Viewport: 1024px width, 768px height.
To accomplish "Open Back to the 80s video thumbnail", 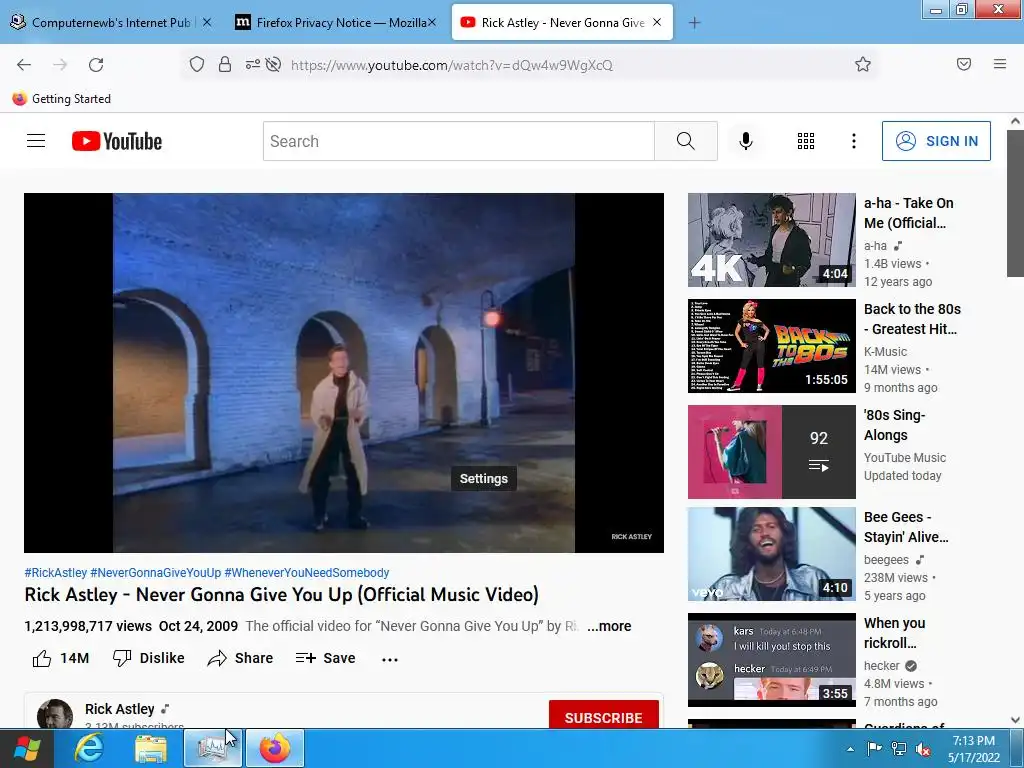I will point(771,346).
